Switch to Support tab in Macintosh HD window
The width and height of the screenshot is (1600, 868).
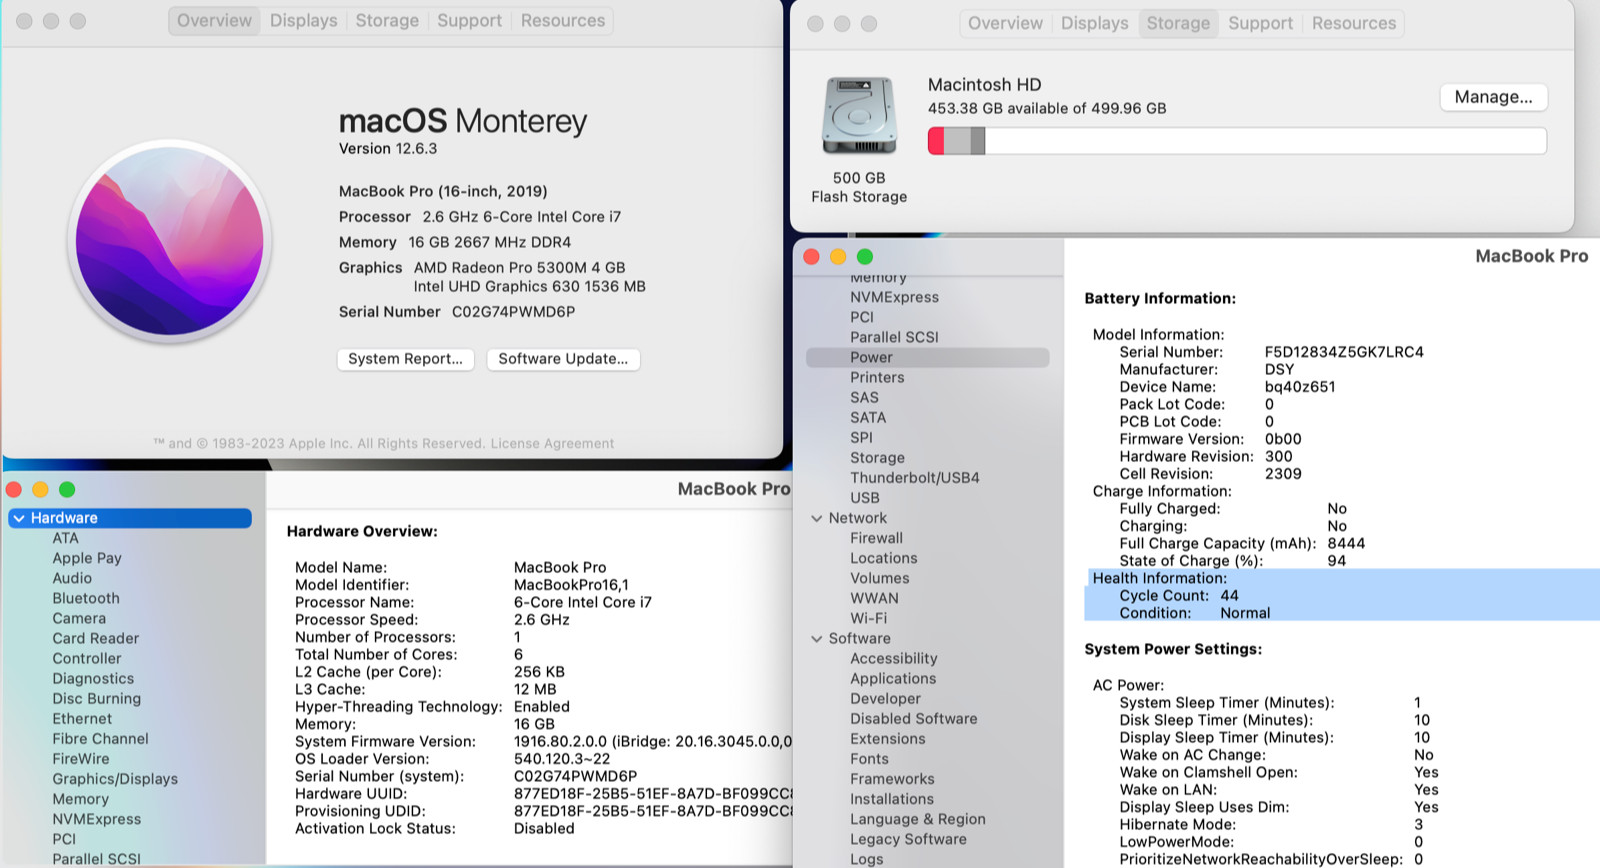coord(1260,23)
